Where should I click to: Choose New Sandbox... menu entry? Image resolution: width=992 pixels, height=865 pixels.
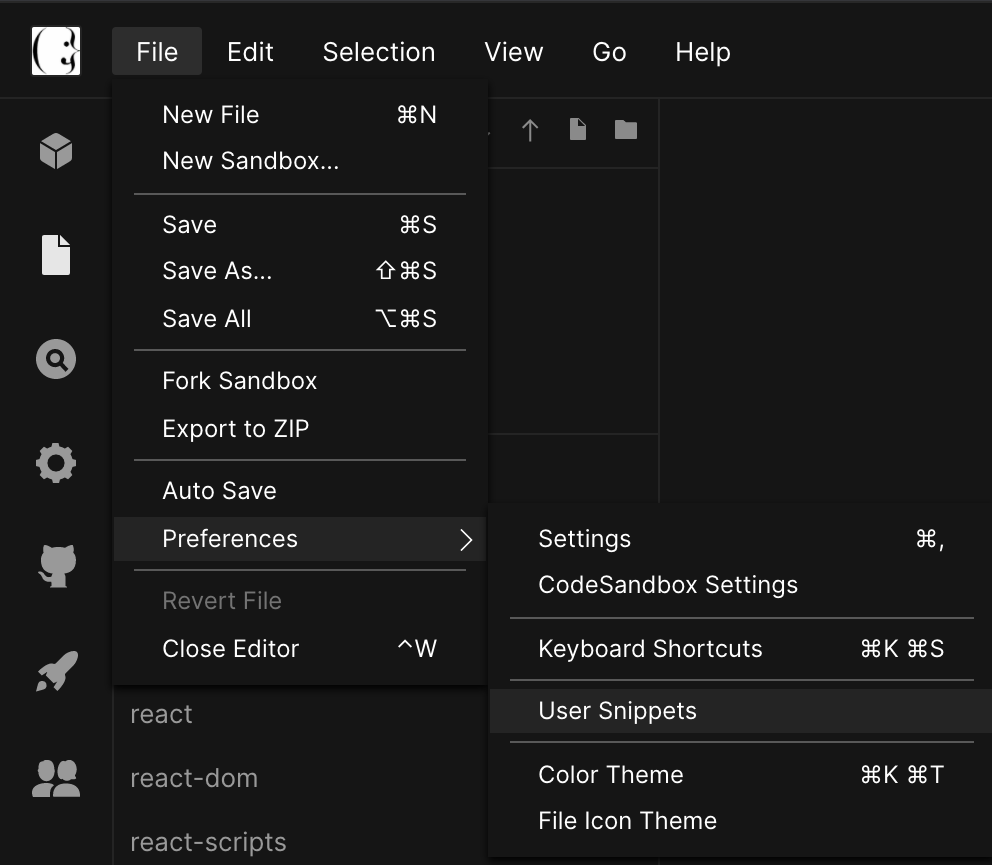point(300,161)
